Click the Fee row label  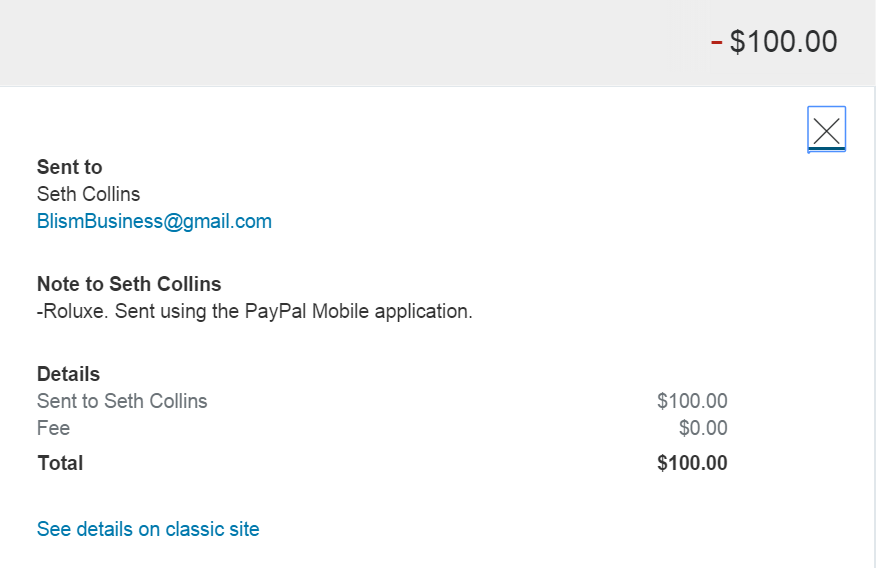coord(54,428)
